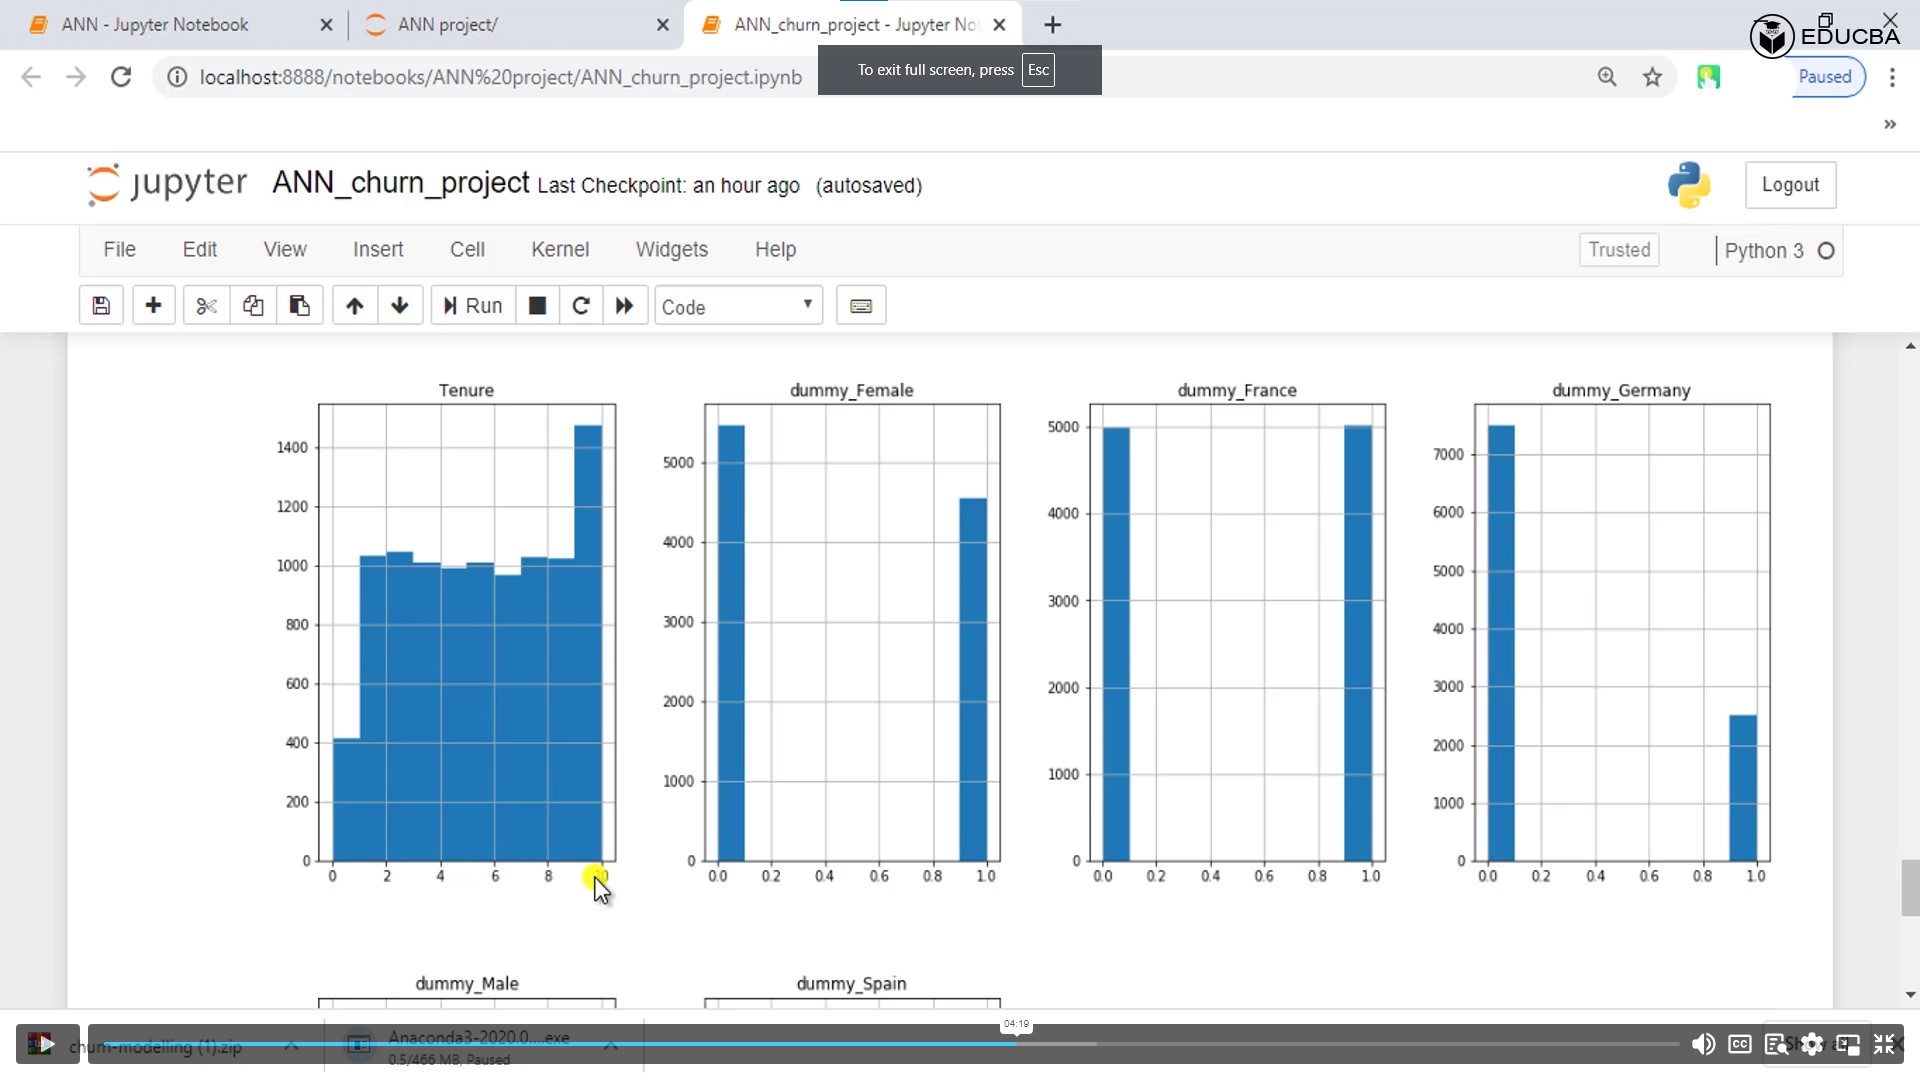Image resolution: width=1920 pixels, height=1080 pixels.
Task: Toggle picture-in-picture mode for the video
Action: tap(1848, 1044)
